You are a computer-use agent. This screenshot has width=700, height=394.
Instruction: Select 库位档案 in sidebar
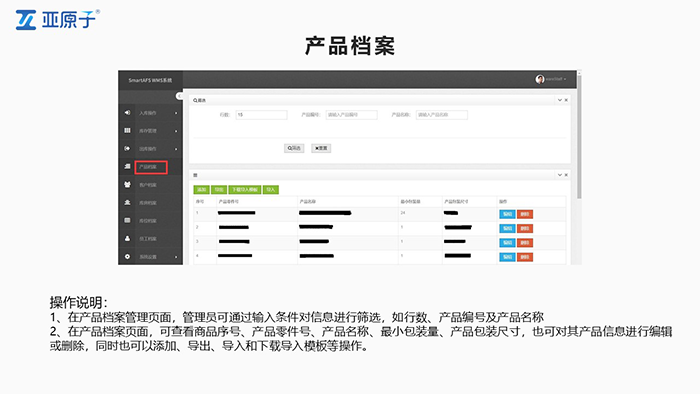point(148,221)
